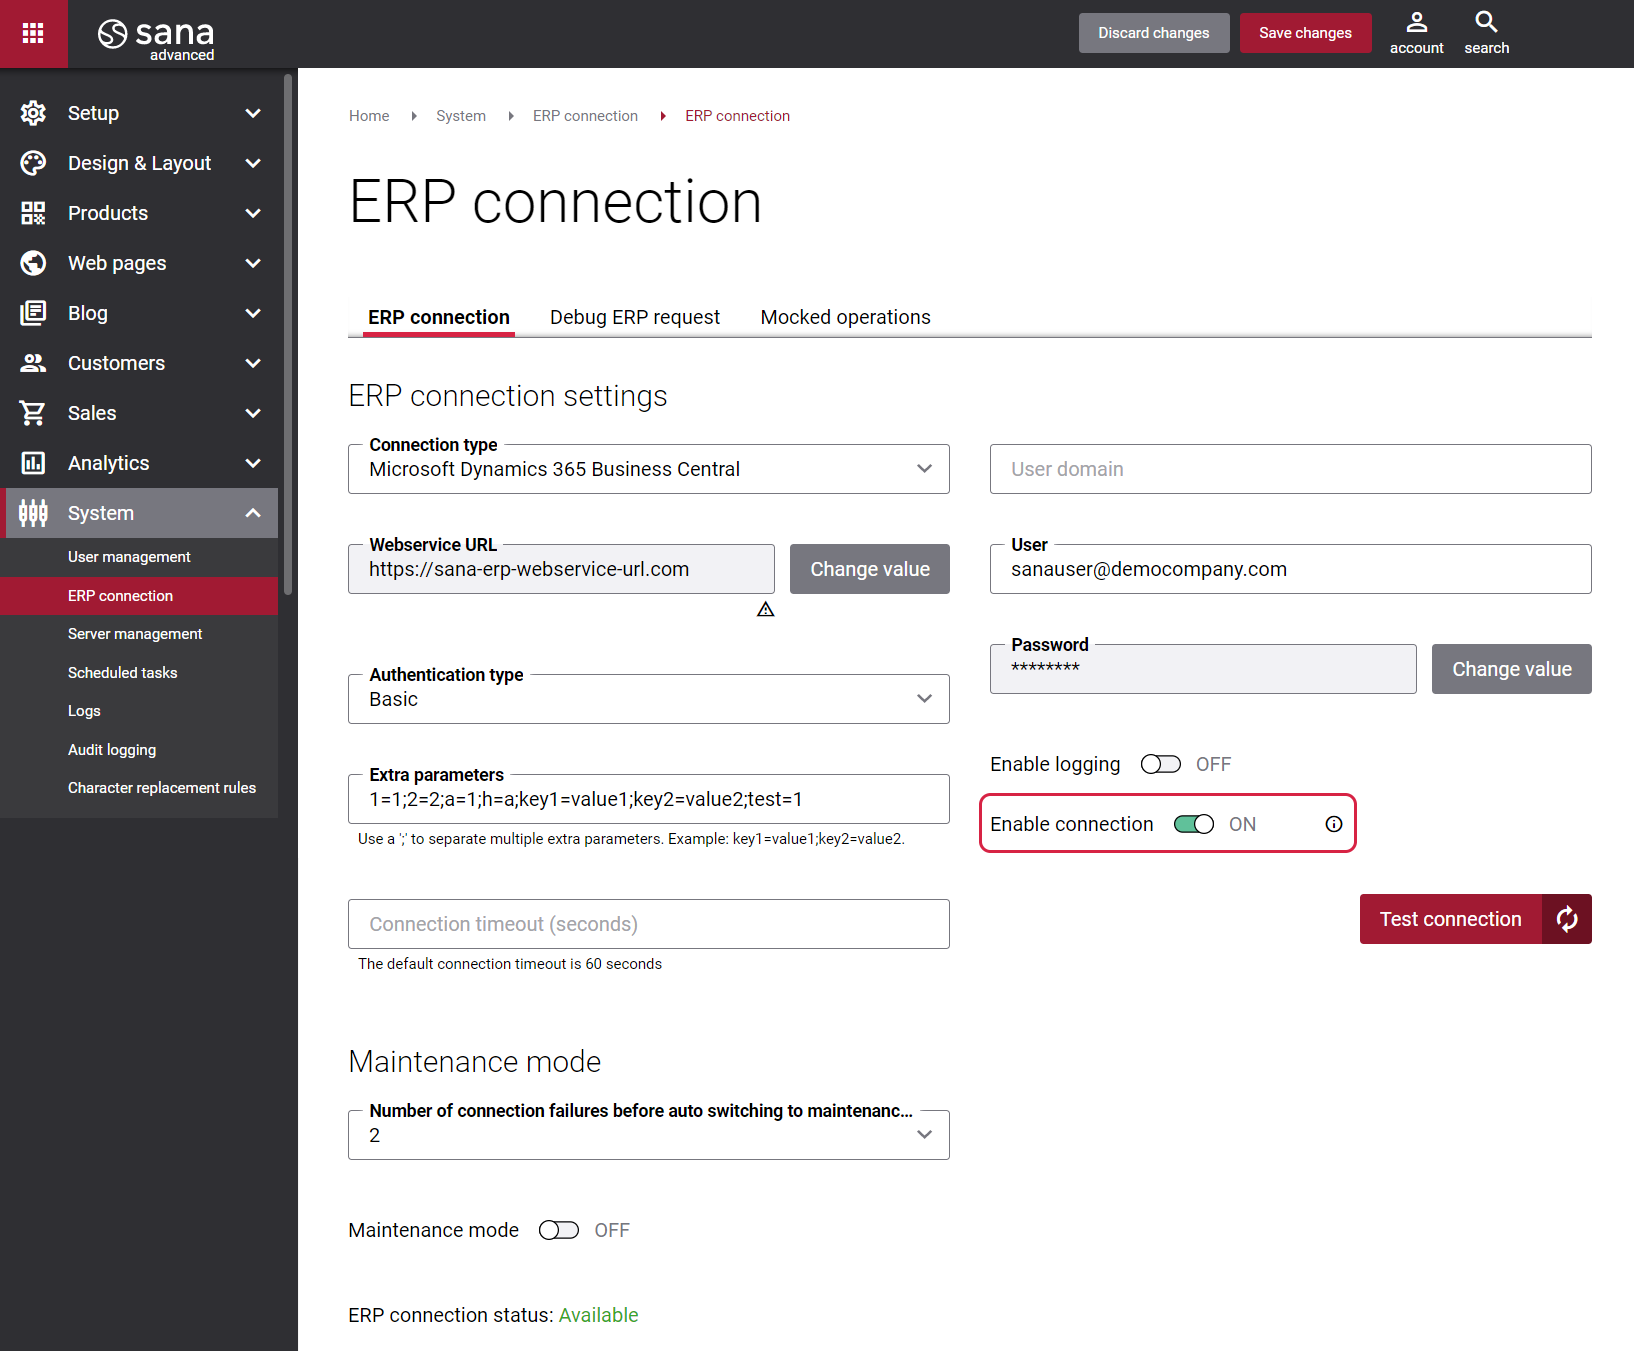Screen dimensions: 1634x1351
Task: Click the sidebar vertical scrollbar
Action: pos(288,335)
